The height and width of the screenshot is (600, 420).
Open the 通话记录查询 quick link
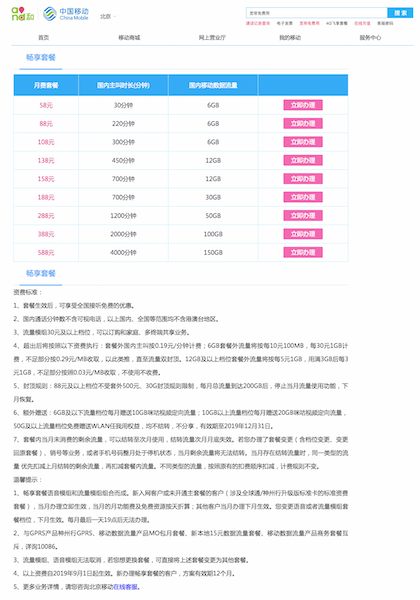[x=257, y=23]
